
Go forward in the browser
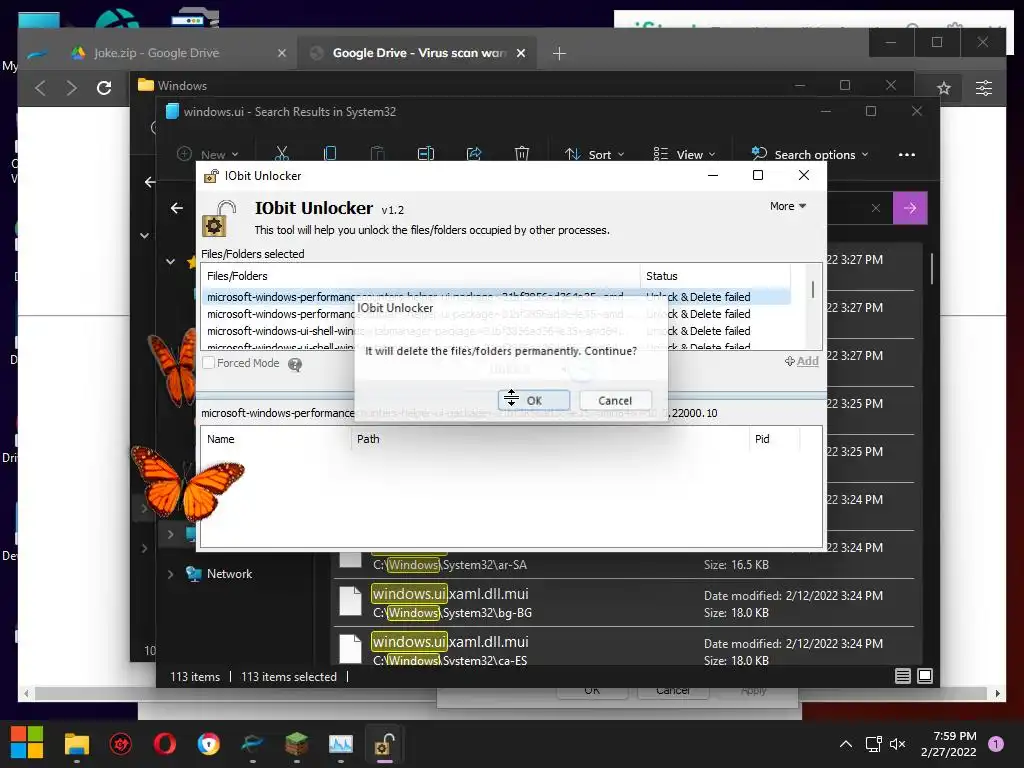coord(71,88)
